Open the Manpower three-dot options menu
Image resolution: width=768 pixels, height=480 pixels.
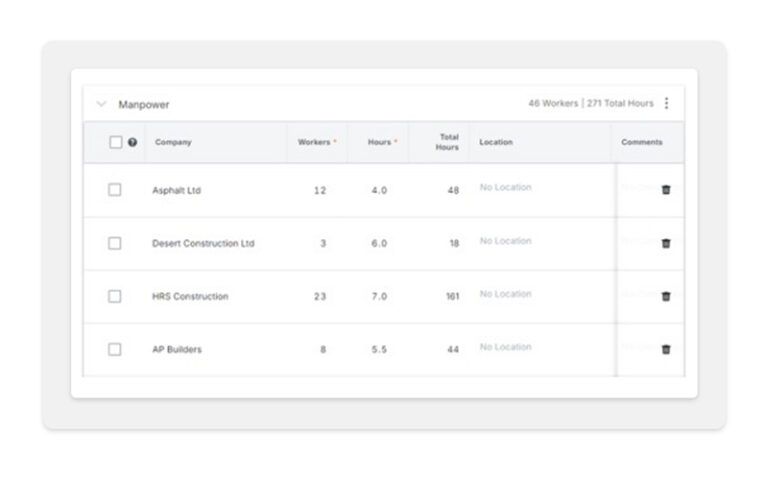click(667, 103)
